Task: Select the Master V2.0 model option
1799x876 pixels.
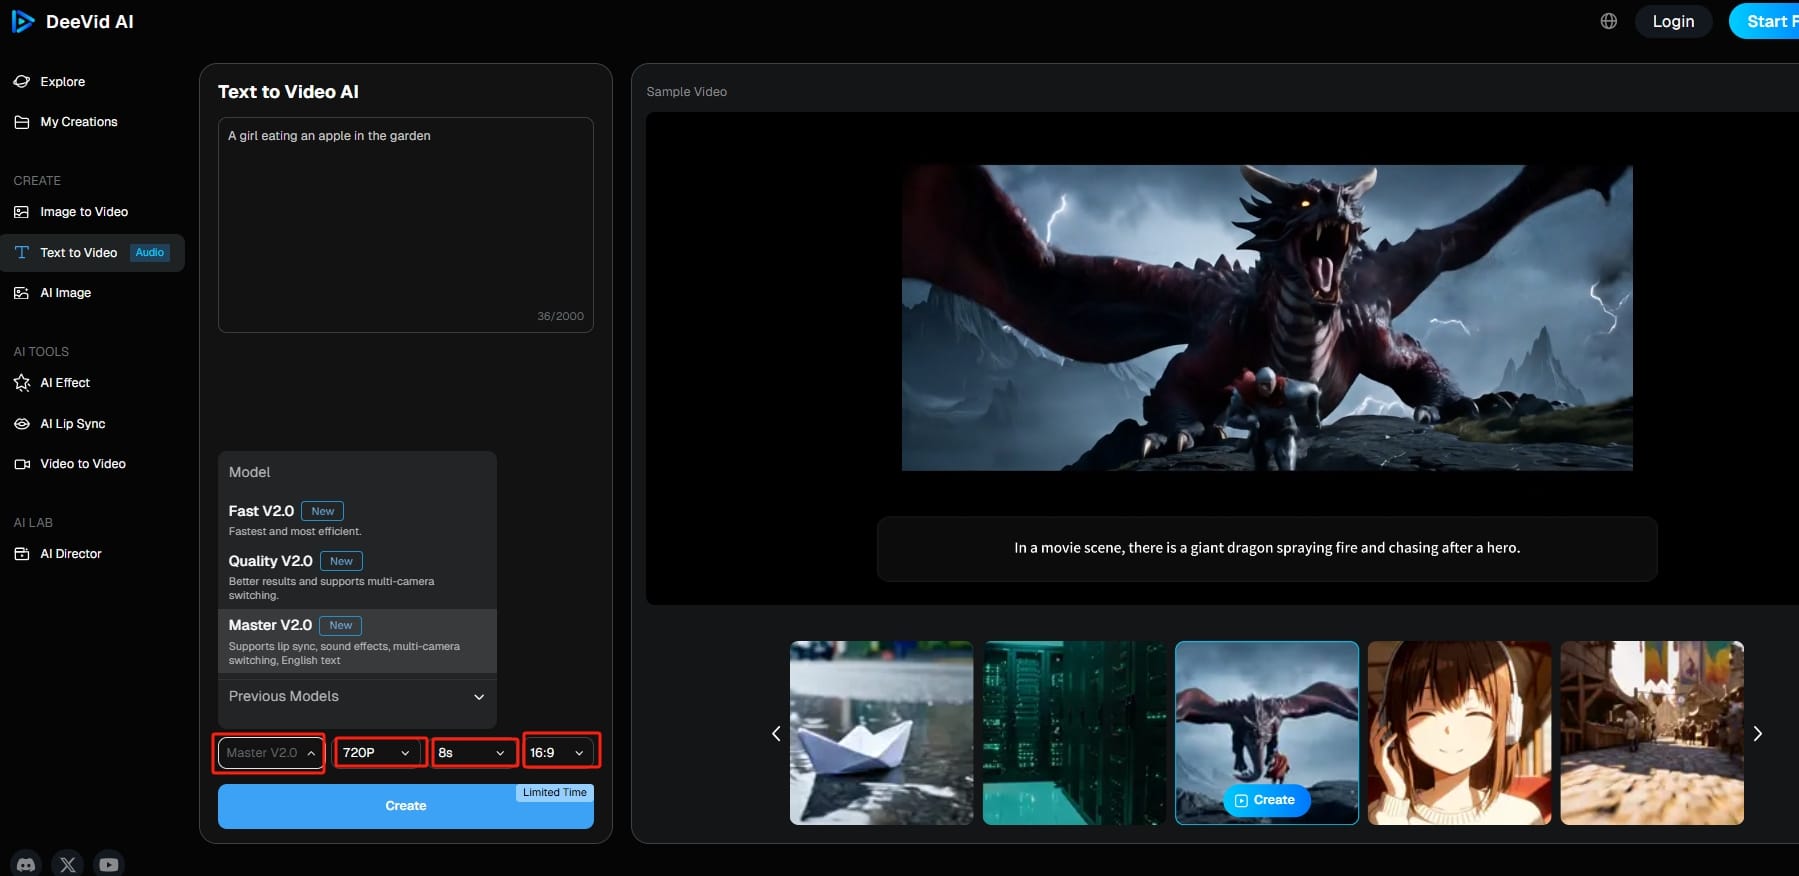Action: coord(357,641)
